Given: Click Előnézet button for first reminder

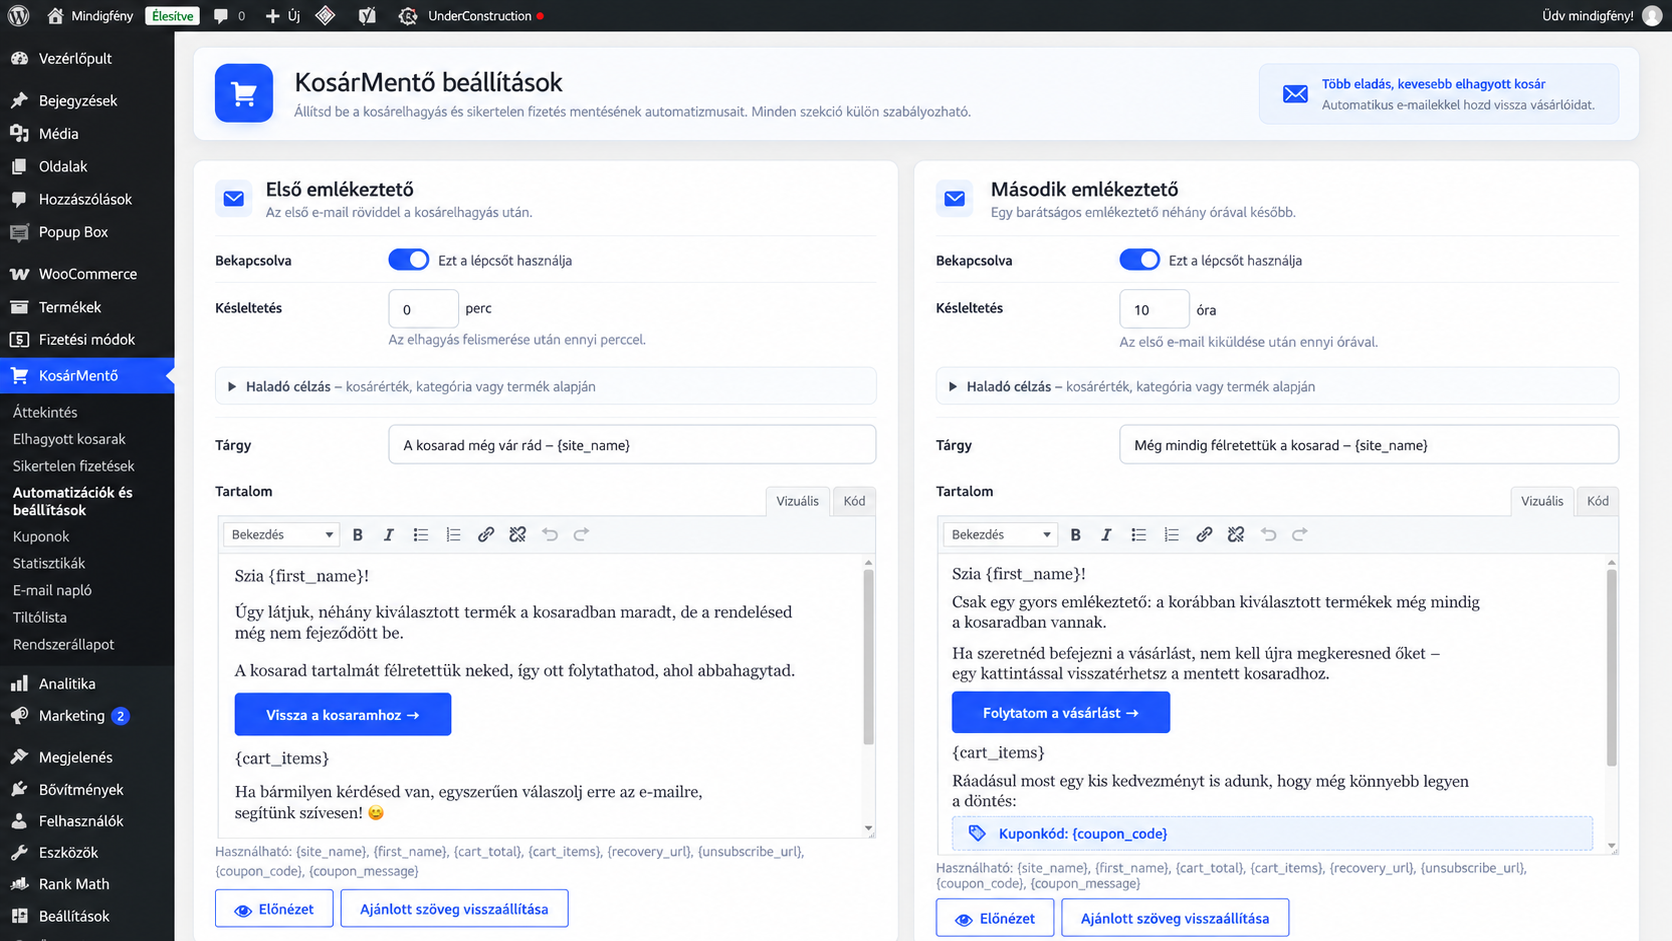Looking at the screenshot, I should coord(274,909).
